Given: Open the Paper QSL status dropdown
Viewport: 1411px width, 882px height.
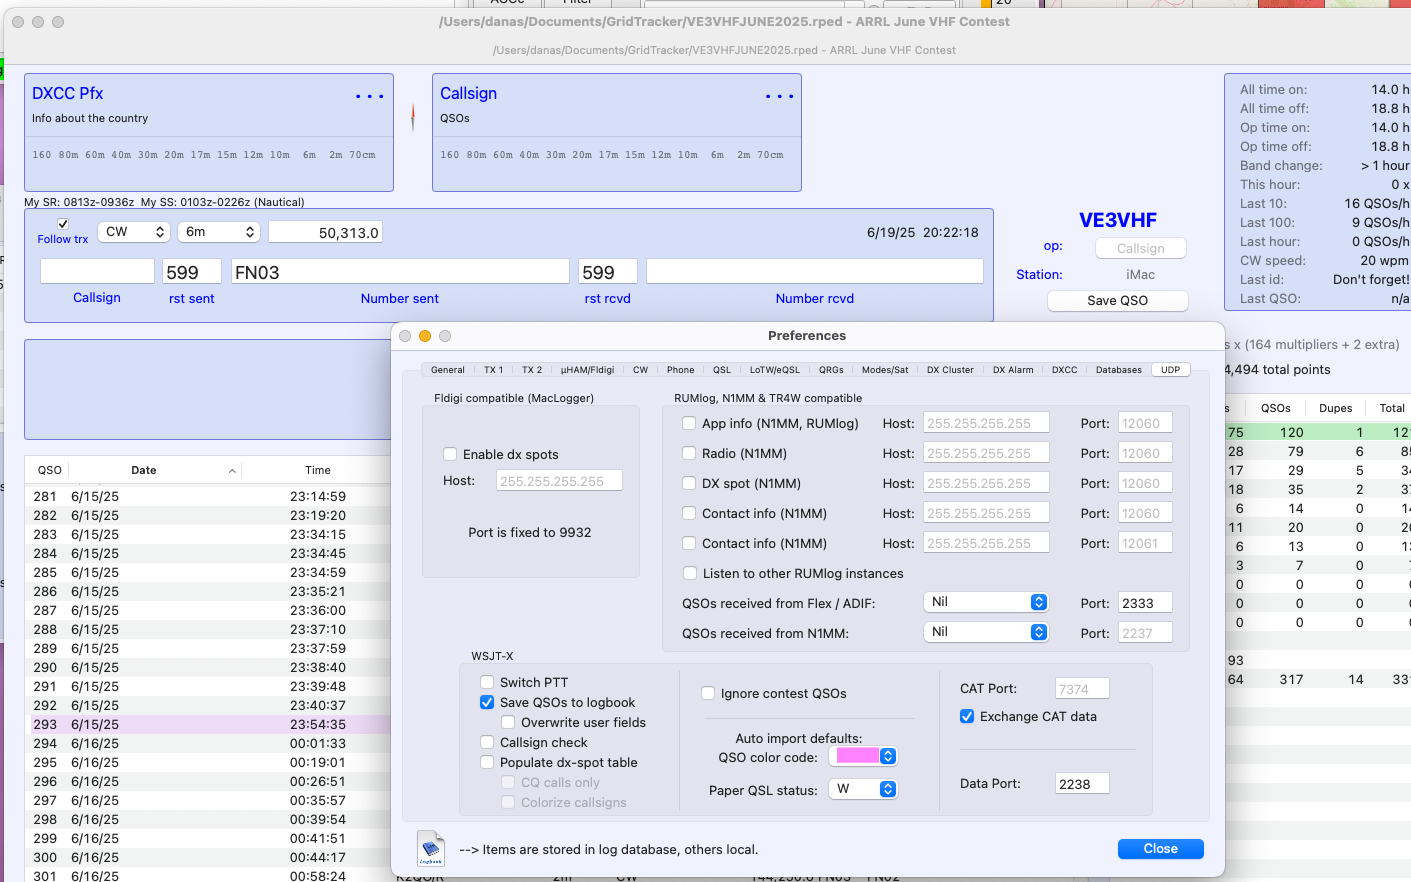Looking at the screenshot, I should (x=863, y=789).
